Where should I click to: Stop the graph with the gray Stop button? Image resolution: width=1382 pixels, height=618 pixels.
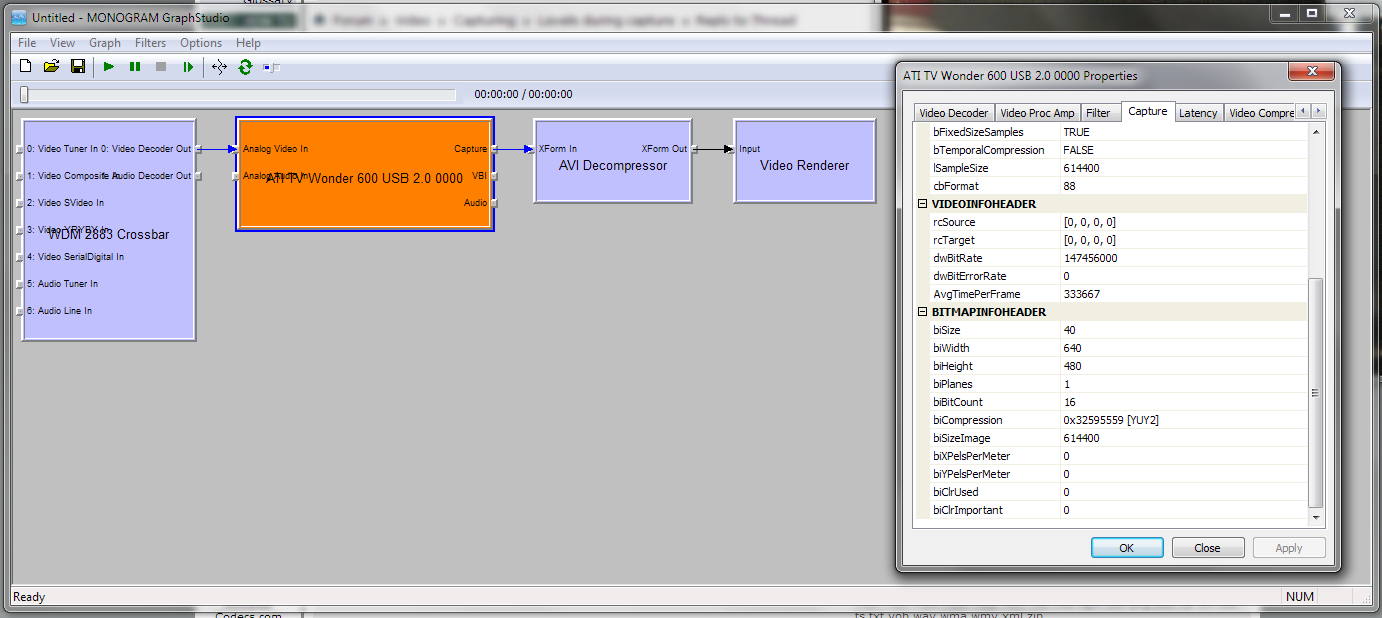tap(161, 67)
